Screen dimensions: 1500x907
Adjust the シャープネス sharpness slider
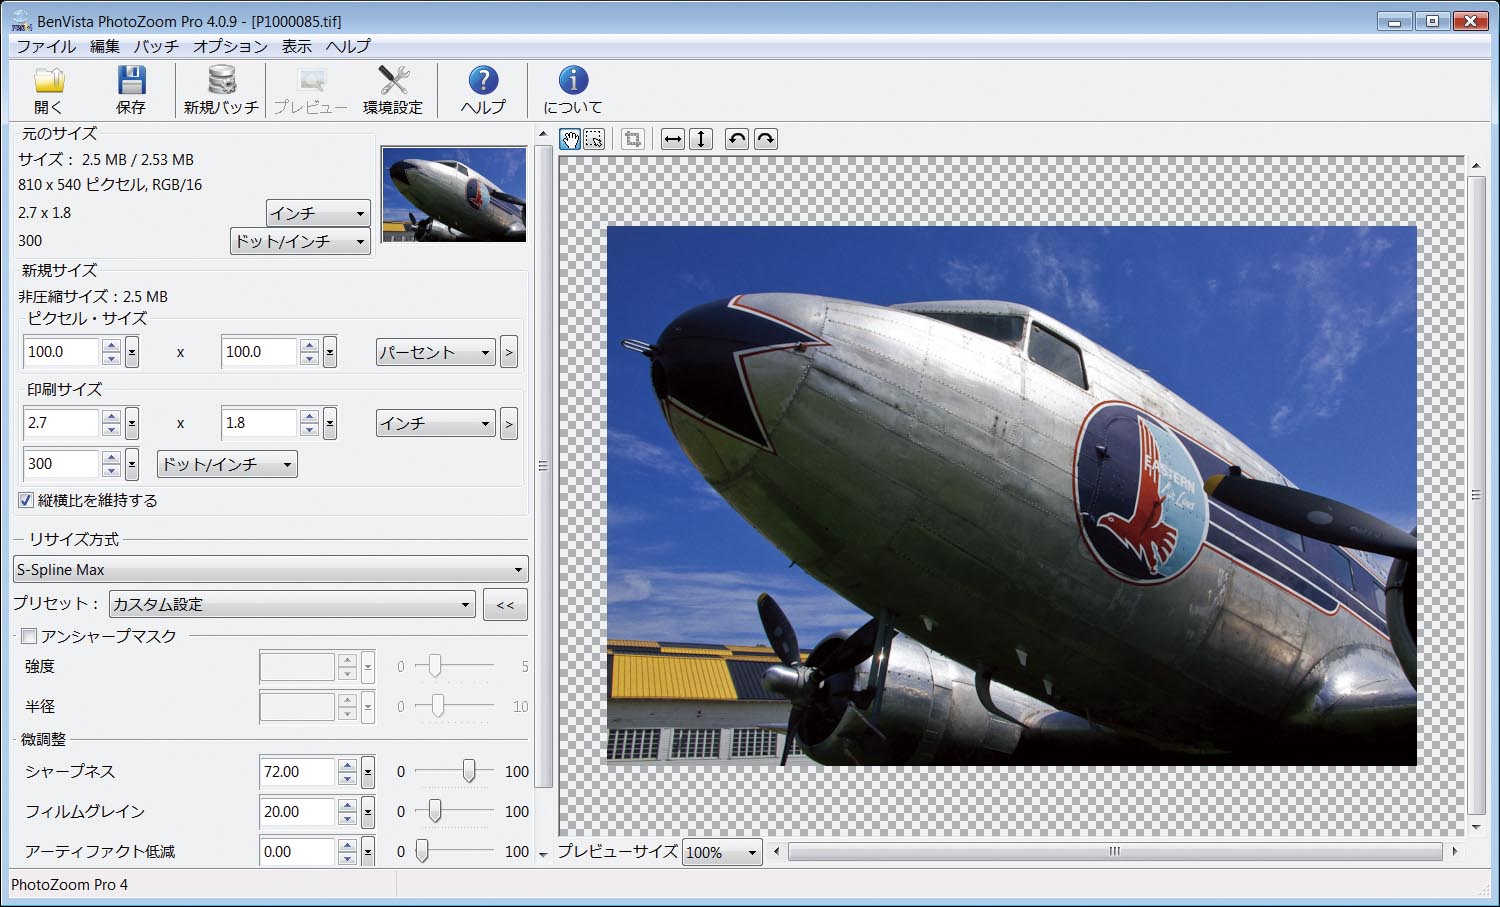469,771
